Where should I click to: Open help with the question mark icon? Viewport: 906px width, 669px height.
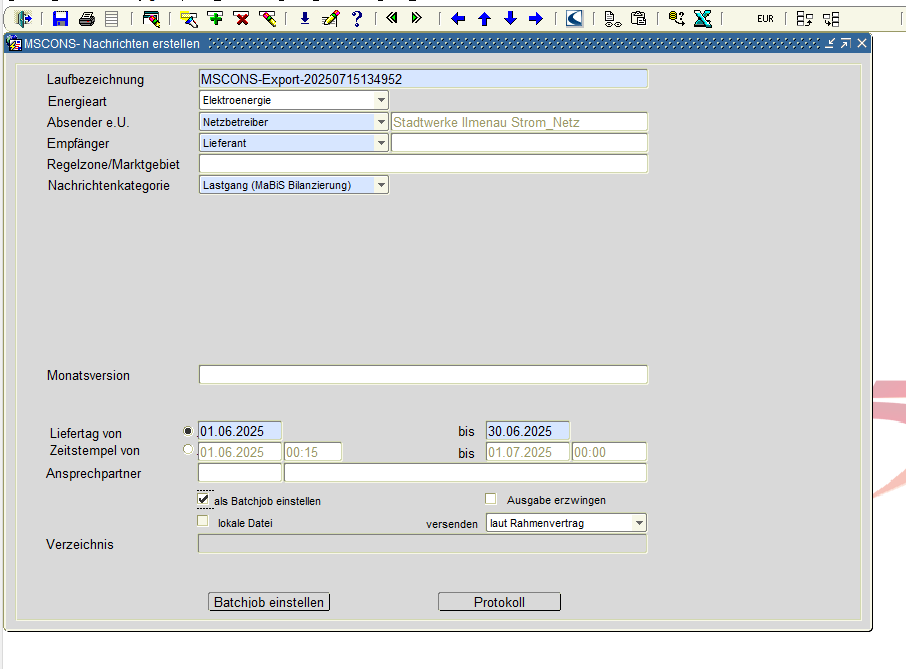[x=356, y=18]
